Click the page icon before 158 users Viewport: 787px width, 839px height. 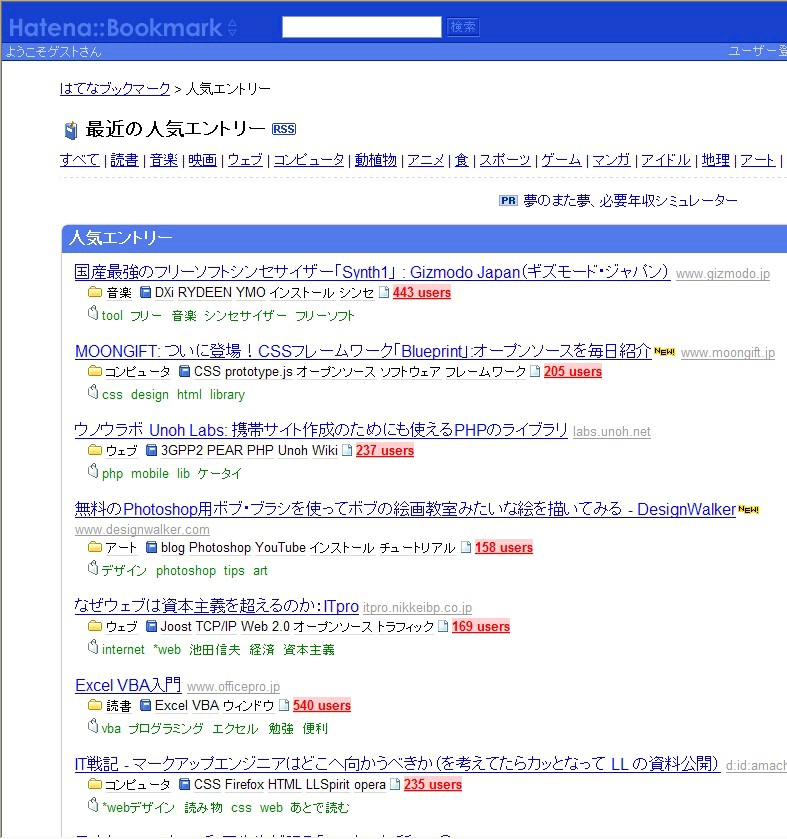point(466,547)
